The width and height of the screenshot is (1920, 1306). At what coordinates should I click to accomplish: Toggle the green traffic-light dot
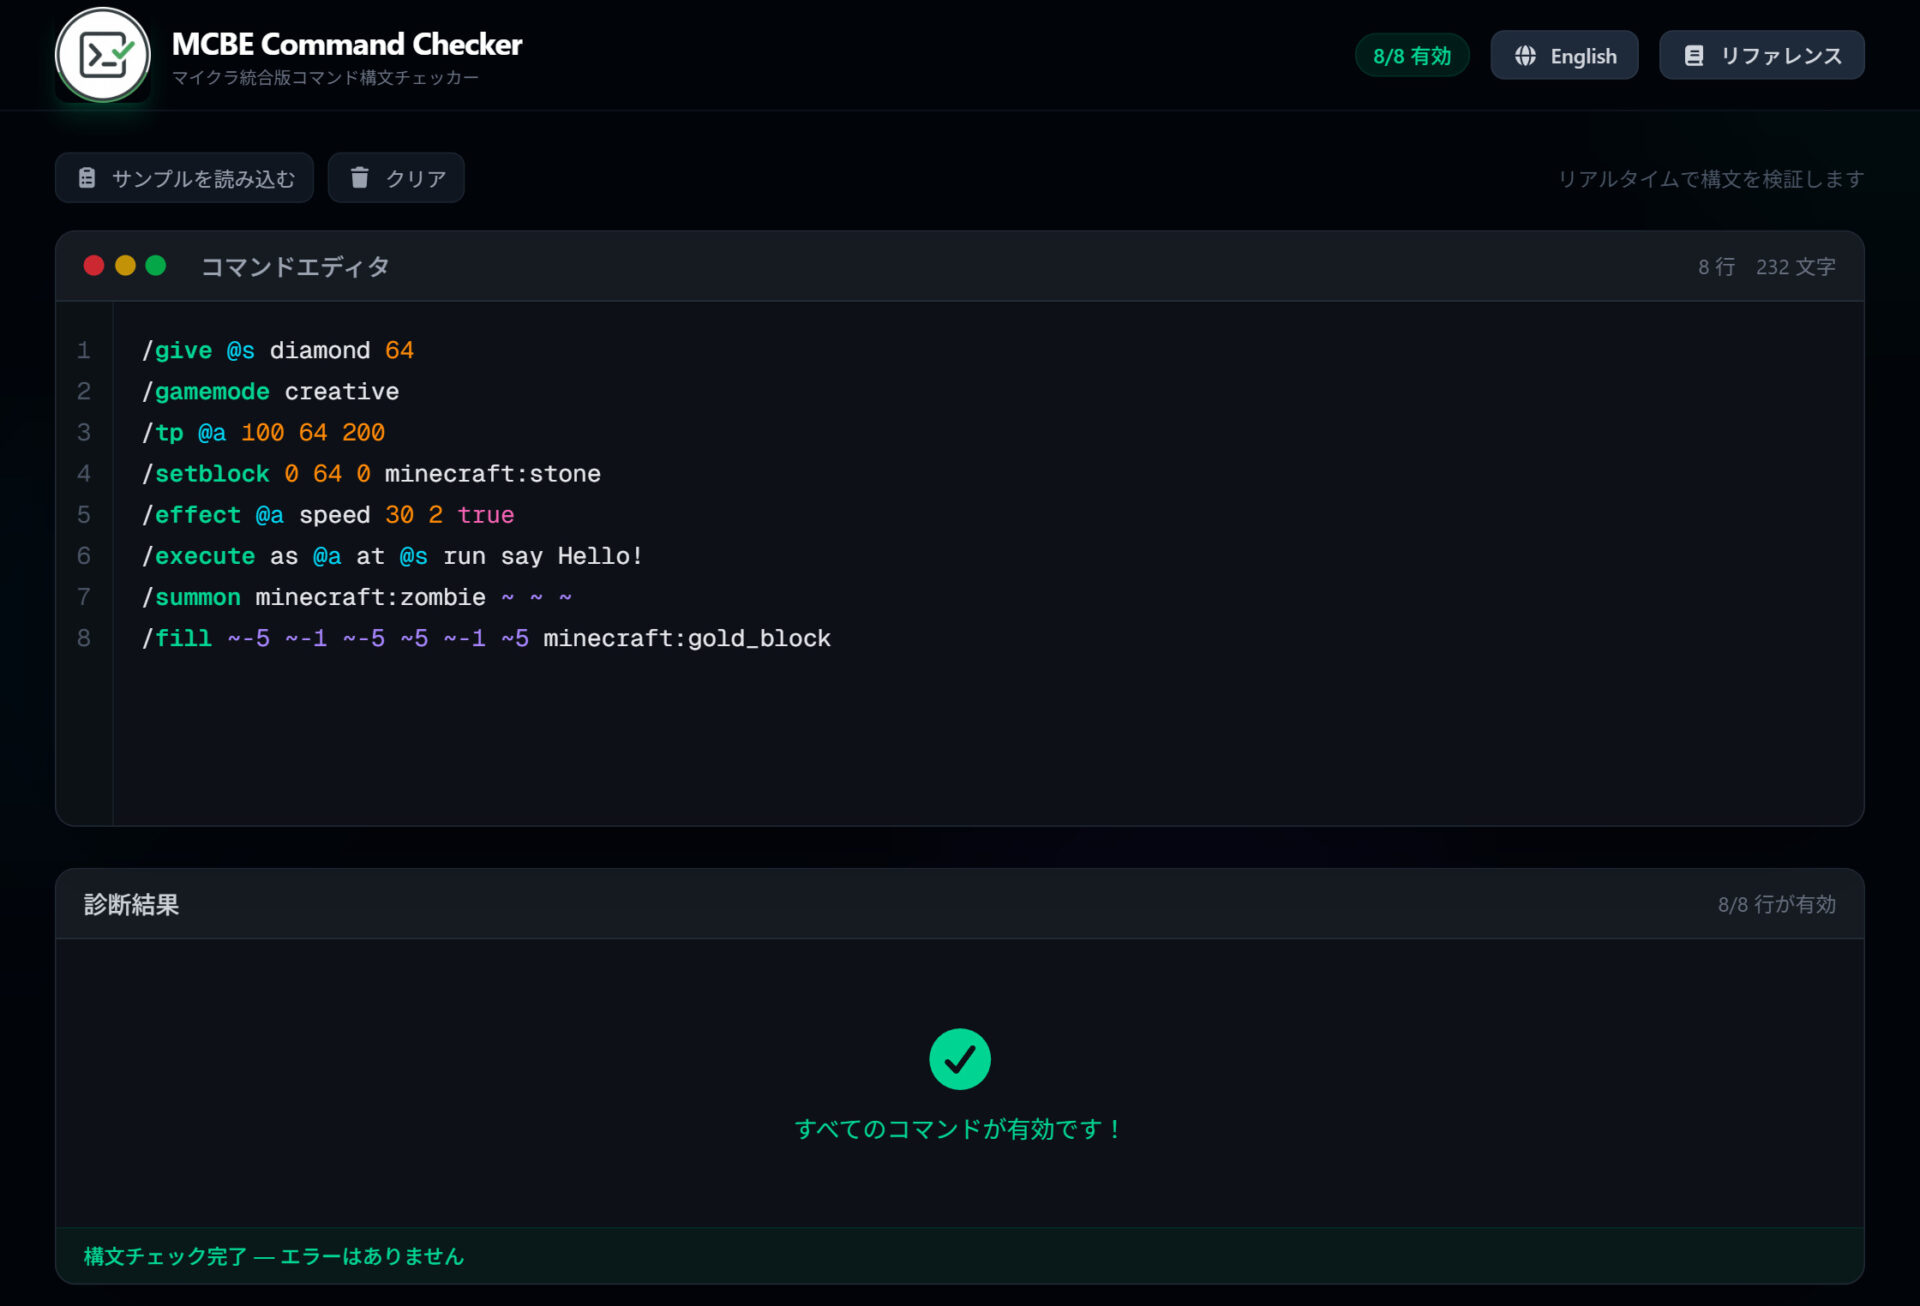pos(156,265)
